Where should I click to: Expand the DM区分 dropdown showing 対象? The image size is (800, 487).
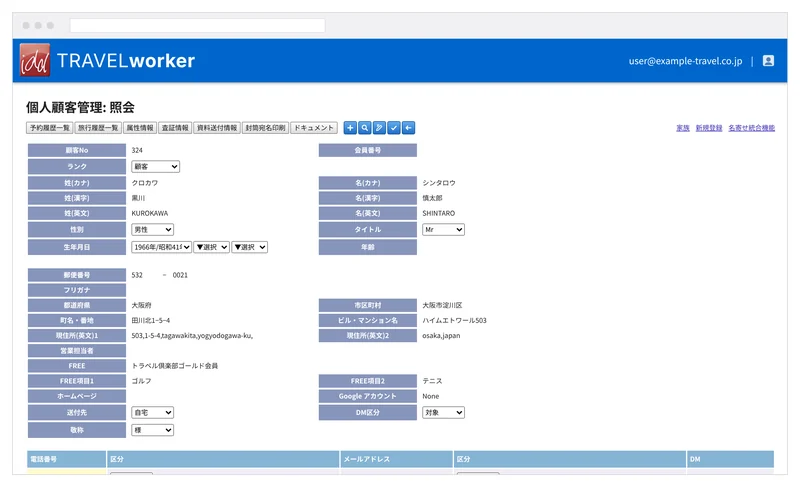click(x=443, y=412)
